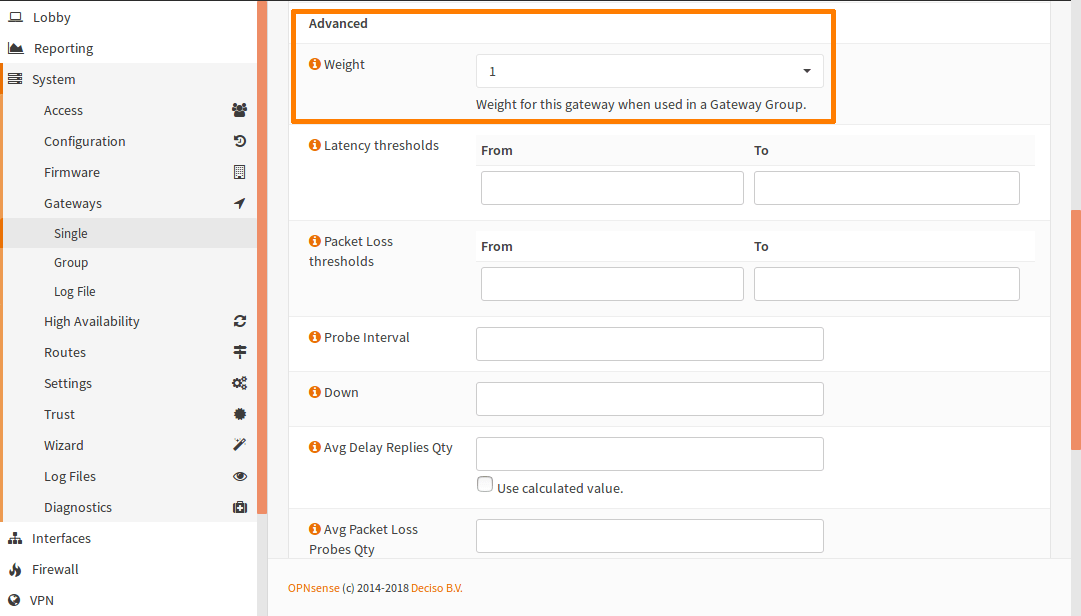Screen dimensions: 1081x616
Task: Click the Probe Interval input field
Action: [649, 344]
